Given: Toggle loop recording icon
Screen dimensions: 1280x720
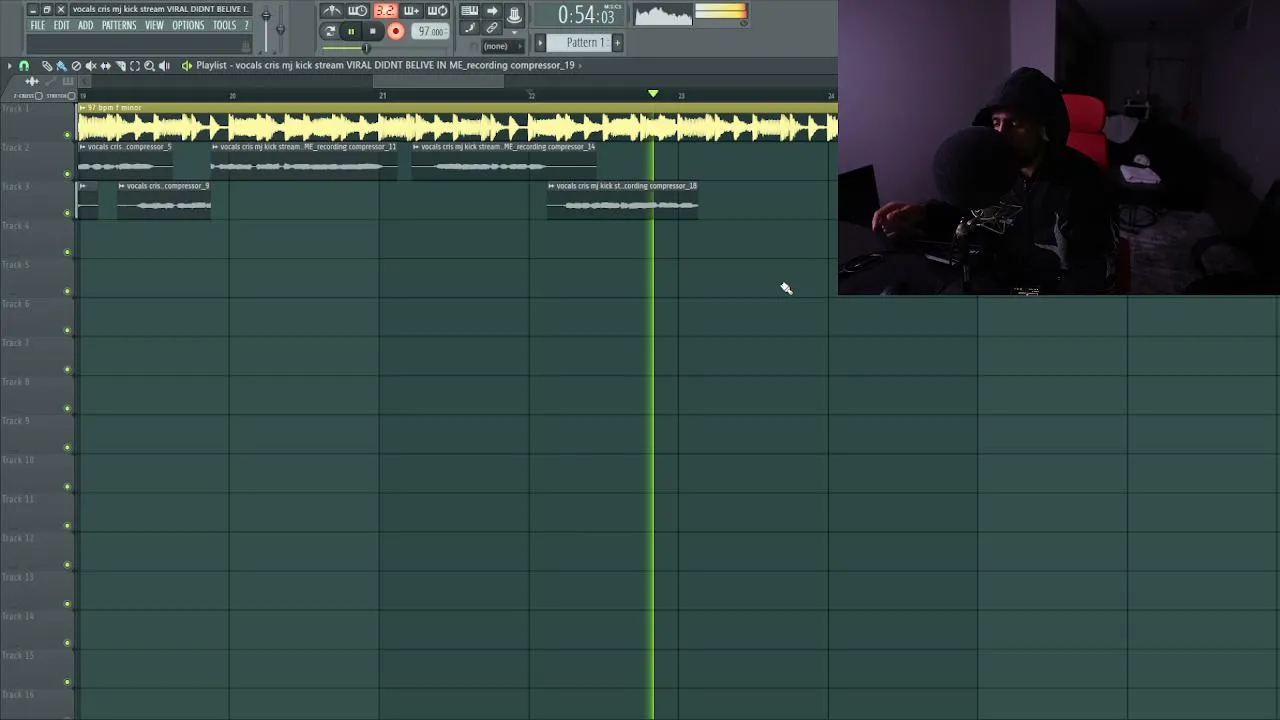Looking at the screenshot, I should (x=437, y=11).
